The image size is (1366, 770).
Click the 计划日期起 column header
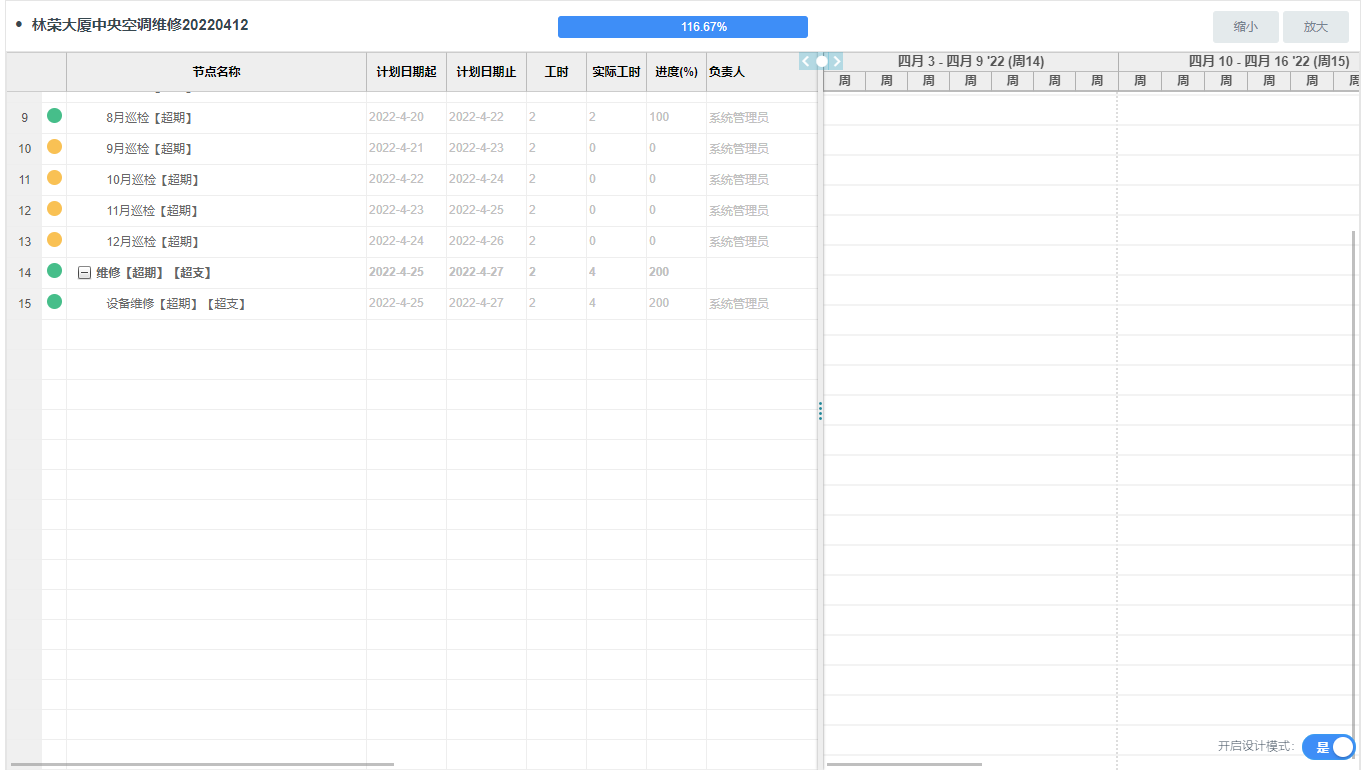406,72
